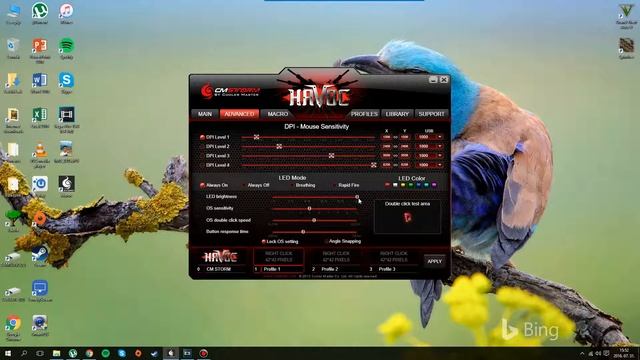
Task: Open USB rate dropdown for DPI Level 4
Action: coord(440,165)
